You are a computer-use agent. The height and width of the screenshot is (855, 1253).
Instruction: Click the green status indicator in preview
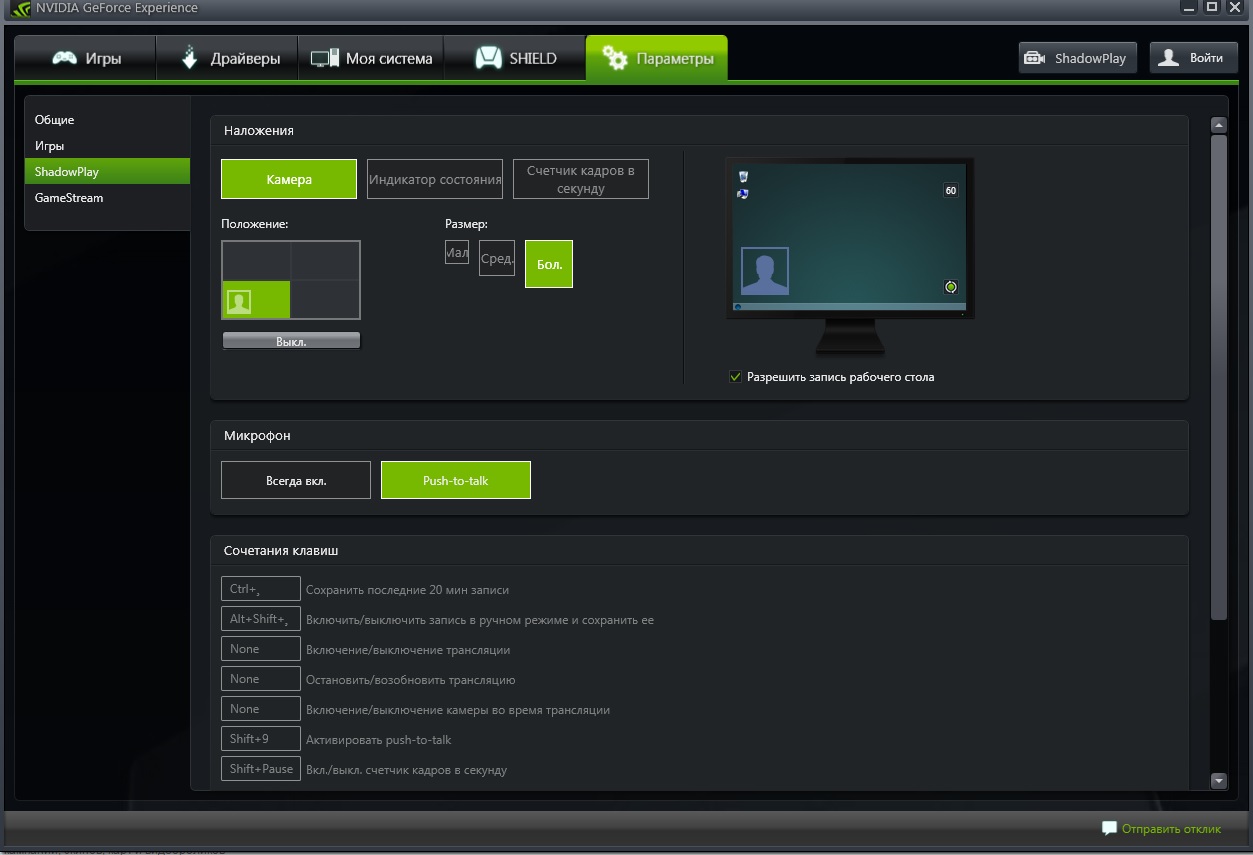[951, 287]
